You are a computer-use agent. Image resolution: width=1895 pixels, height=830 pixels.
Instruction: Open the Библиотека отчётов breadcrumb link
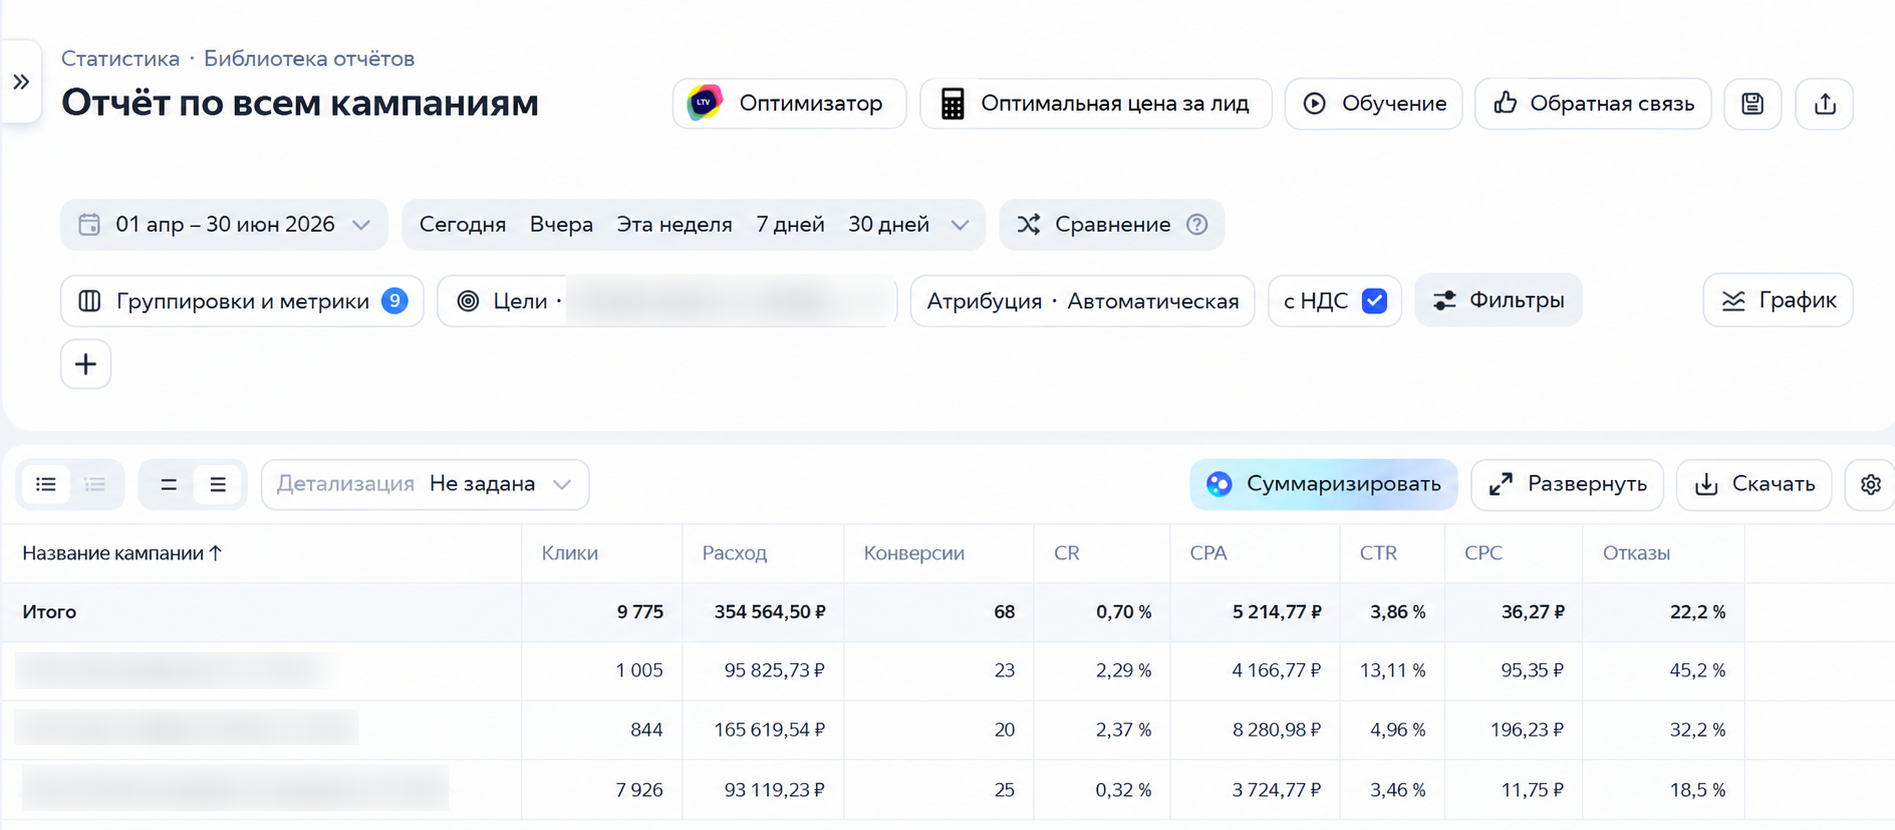tap(309, 58)
